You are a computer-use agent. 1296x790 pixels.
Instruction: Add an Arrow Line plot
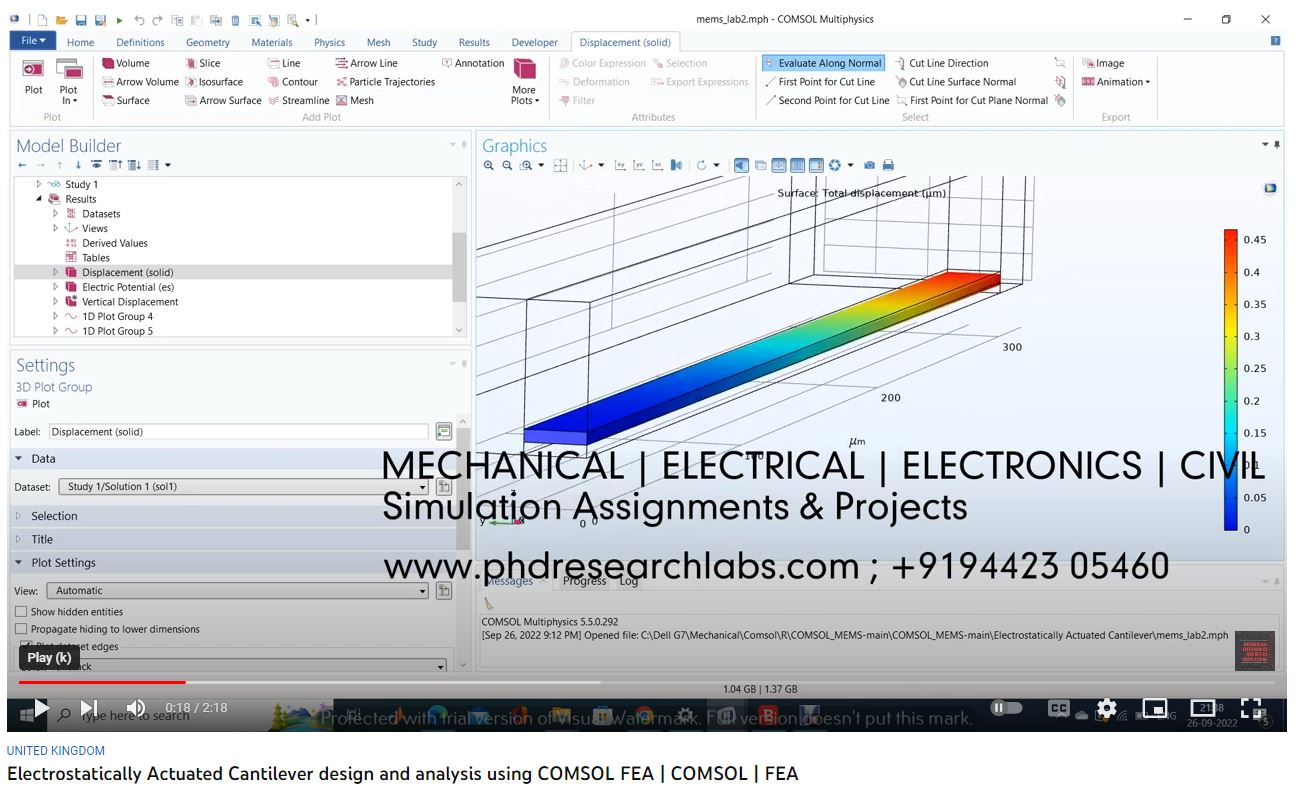(367, 63)
